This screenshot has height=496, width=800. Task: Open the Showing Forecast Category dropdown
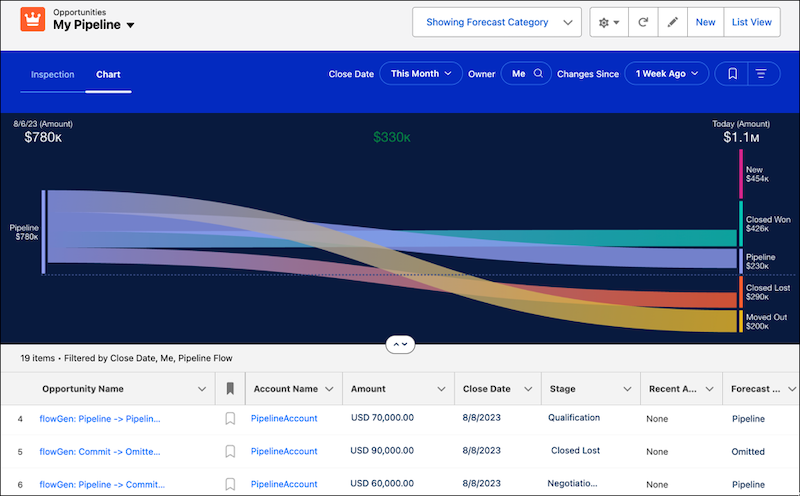click(497, 22)
